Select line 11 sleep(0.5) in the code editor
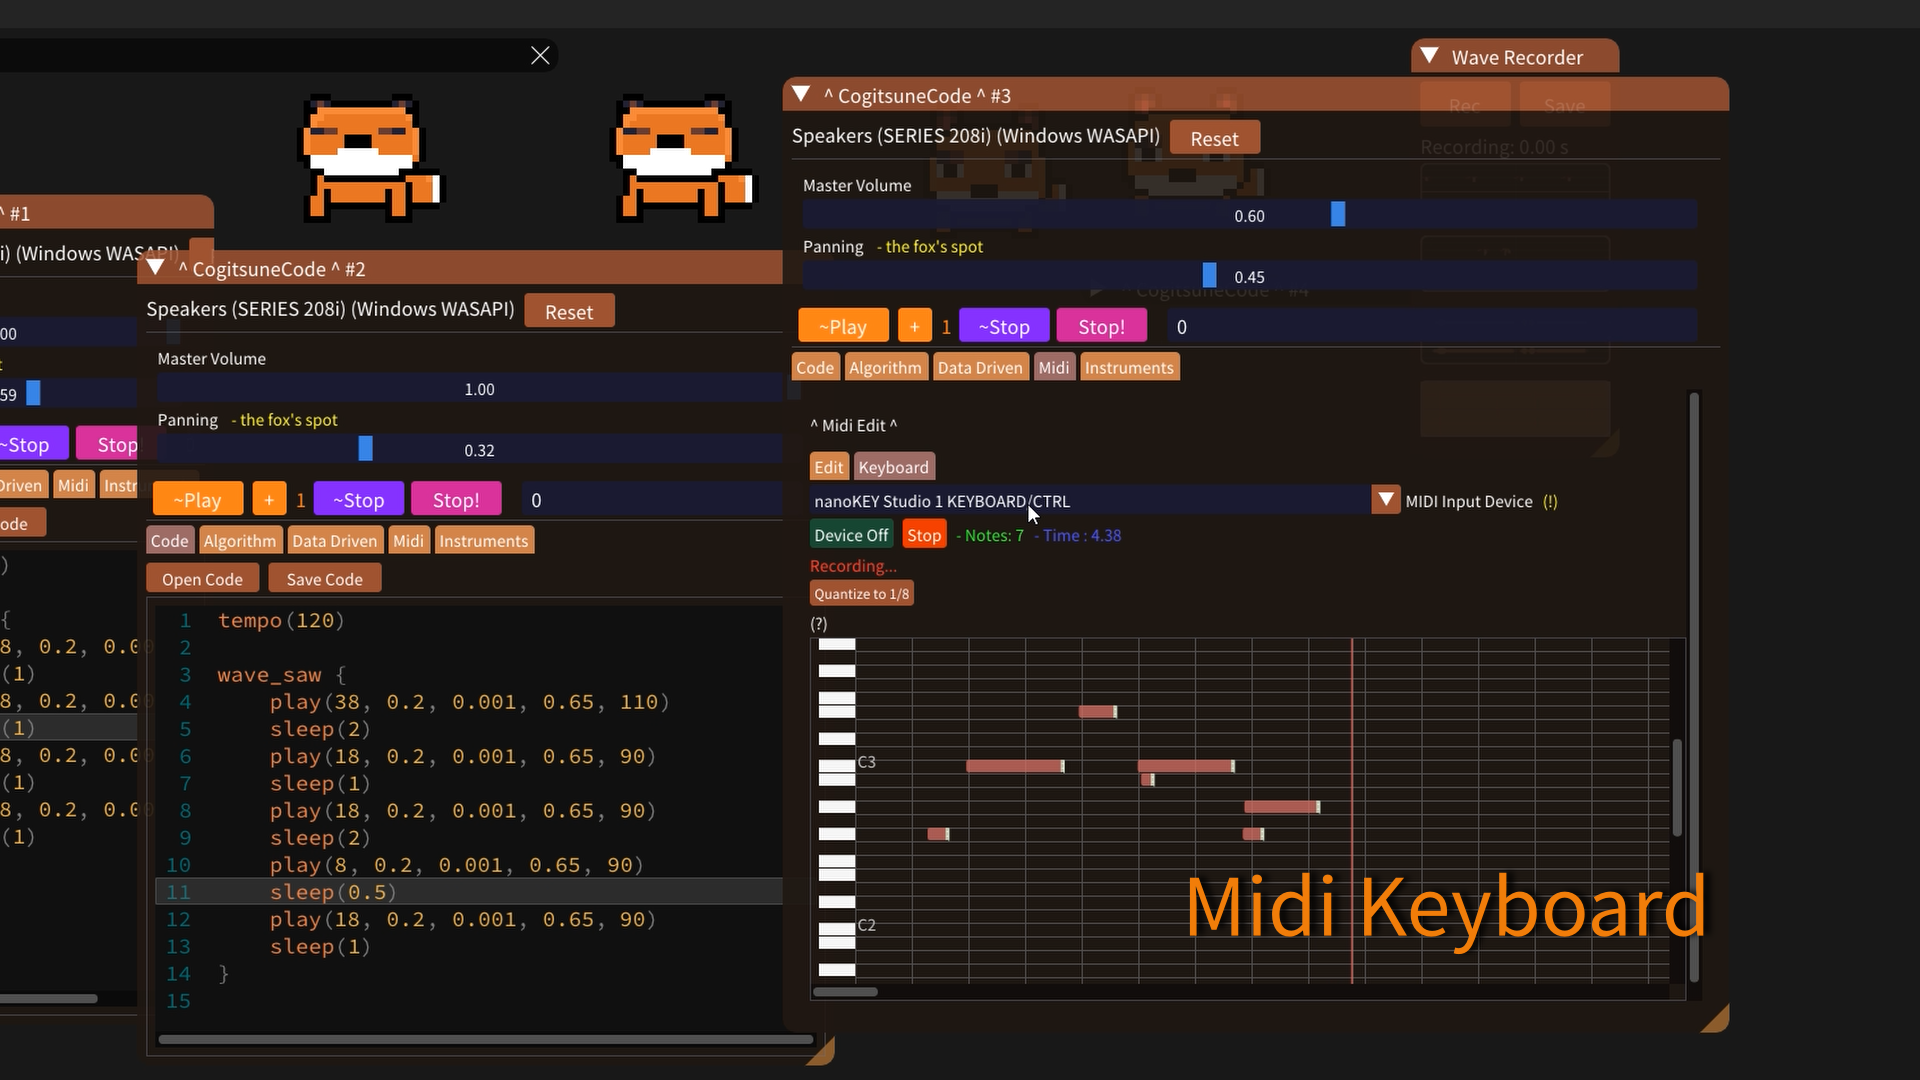This screenshot has width=1920, height=1080. tap(330, 891)
